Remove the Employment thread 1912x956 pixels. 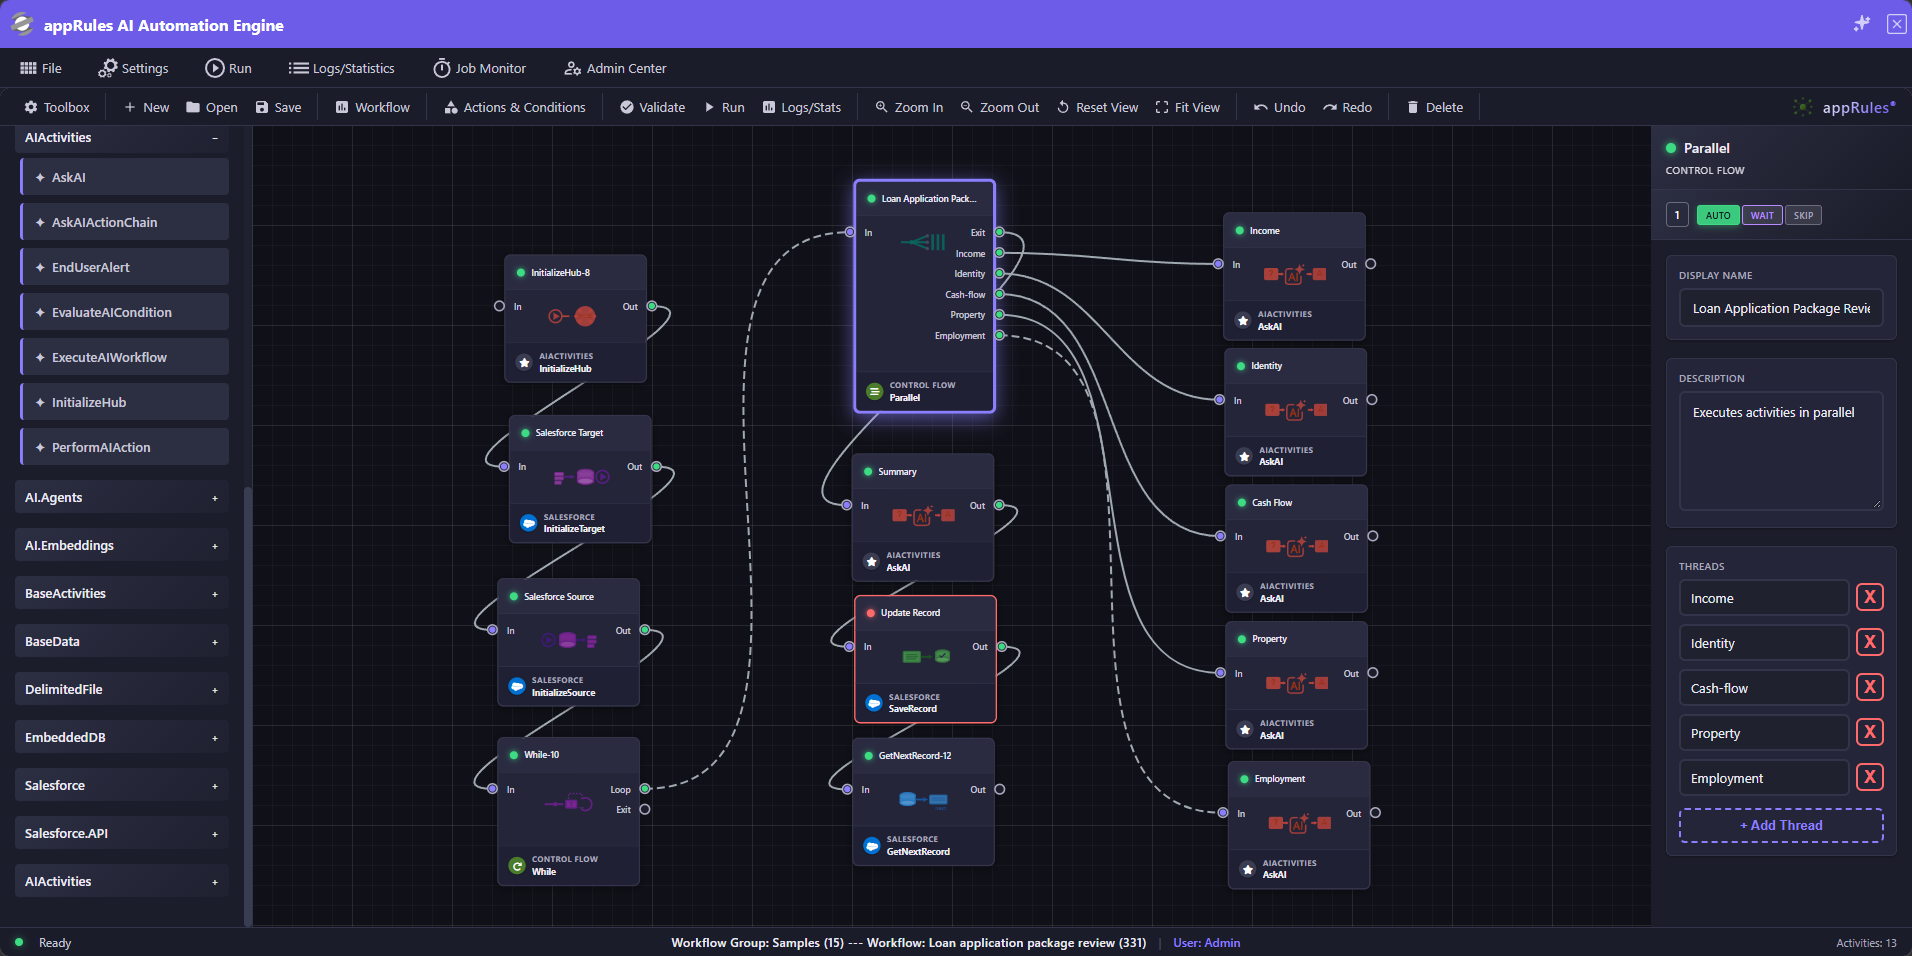pos(1870,777)
